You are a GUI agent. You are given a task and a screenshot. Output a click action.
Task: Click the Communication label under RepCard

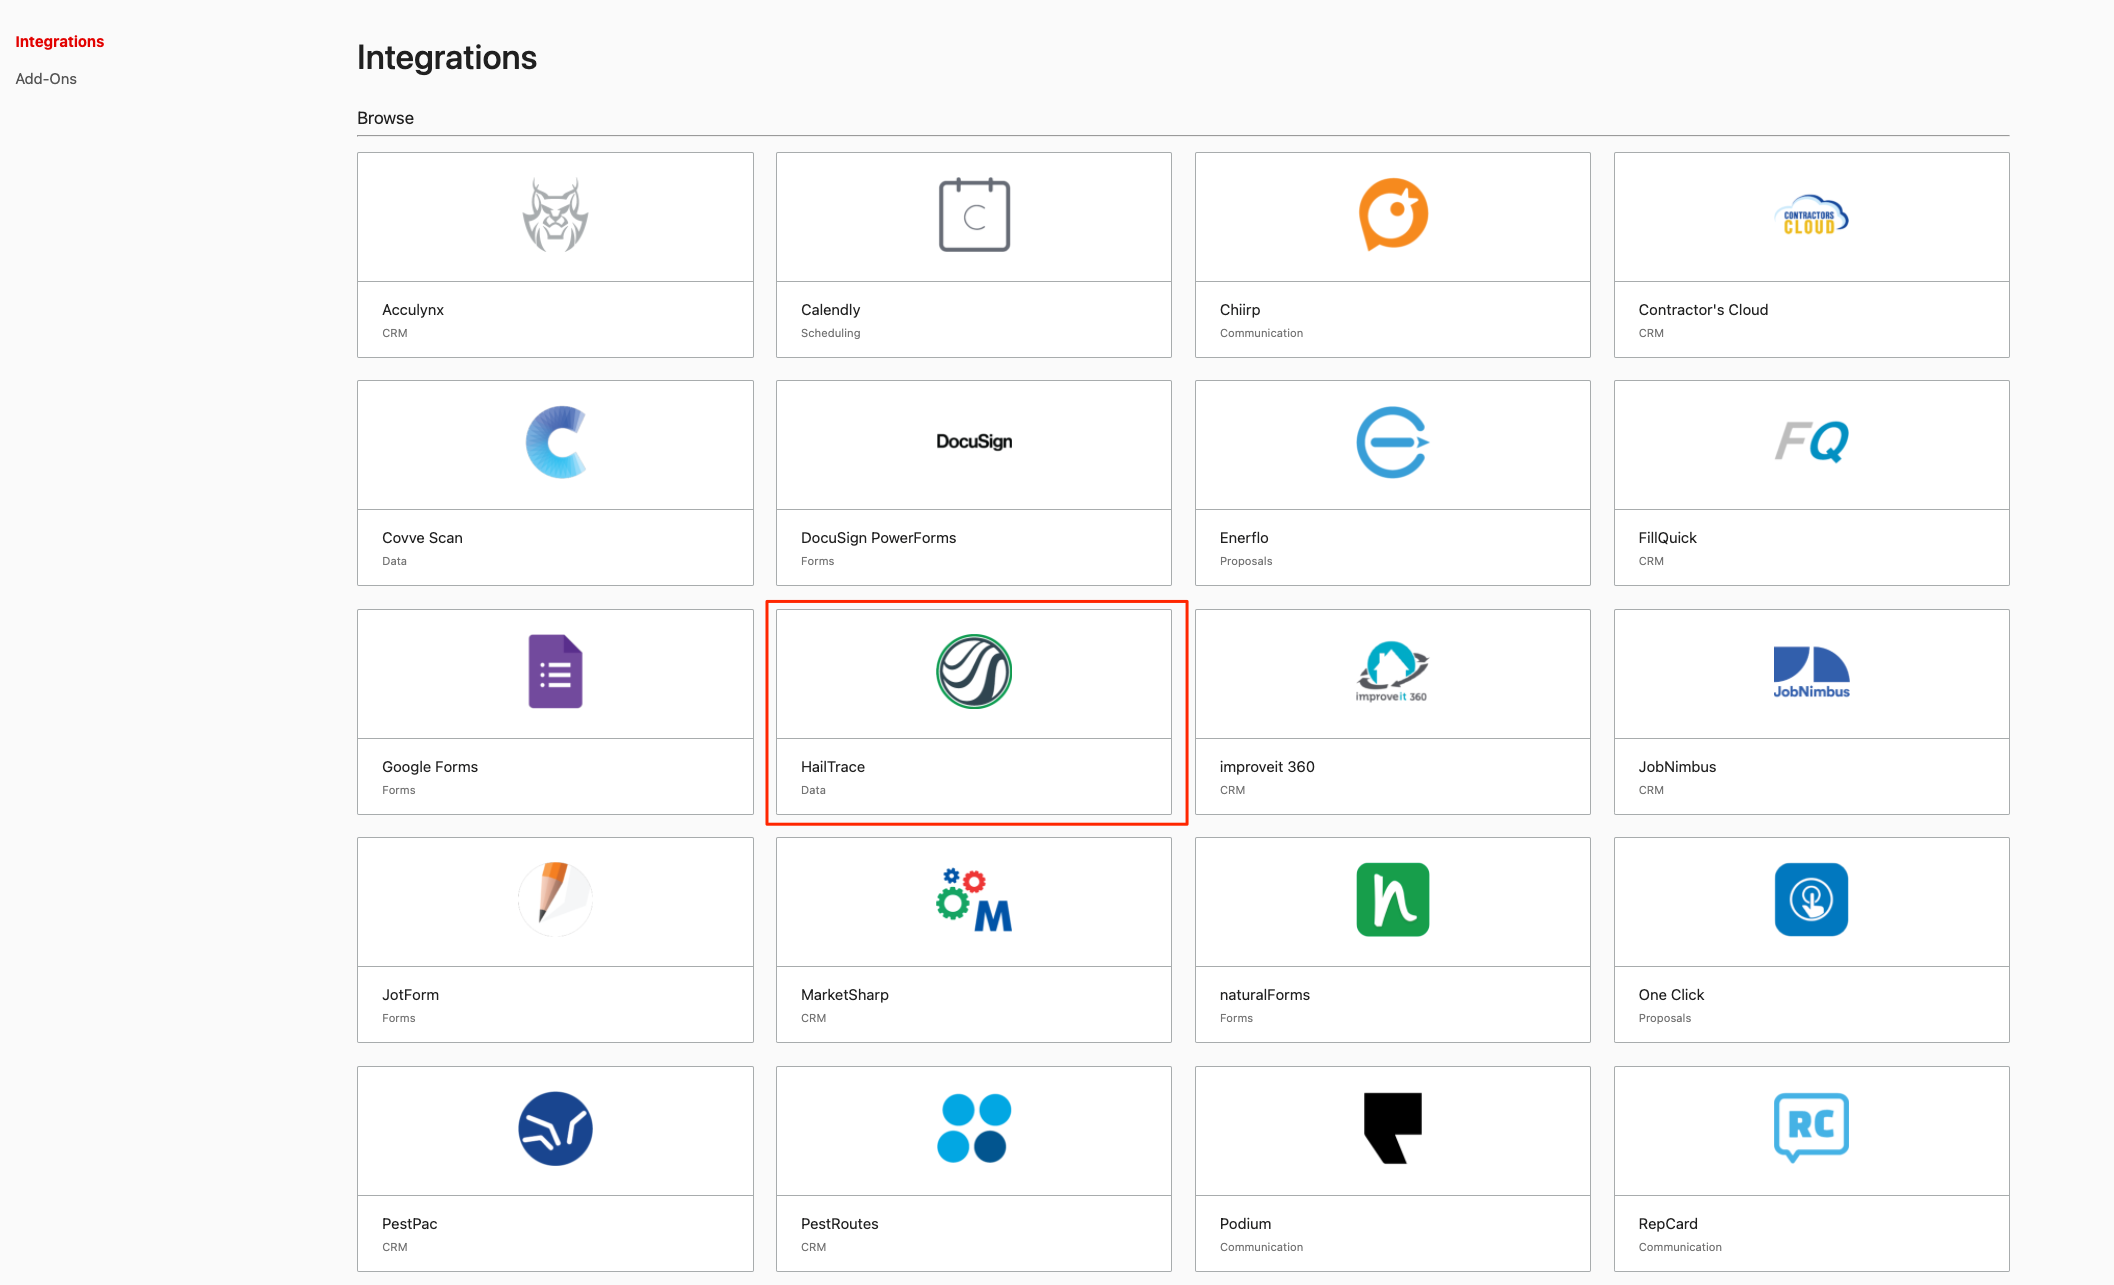pyautogui.click(x=1680, y=1247)
